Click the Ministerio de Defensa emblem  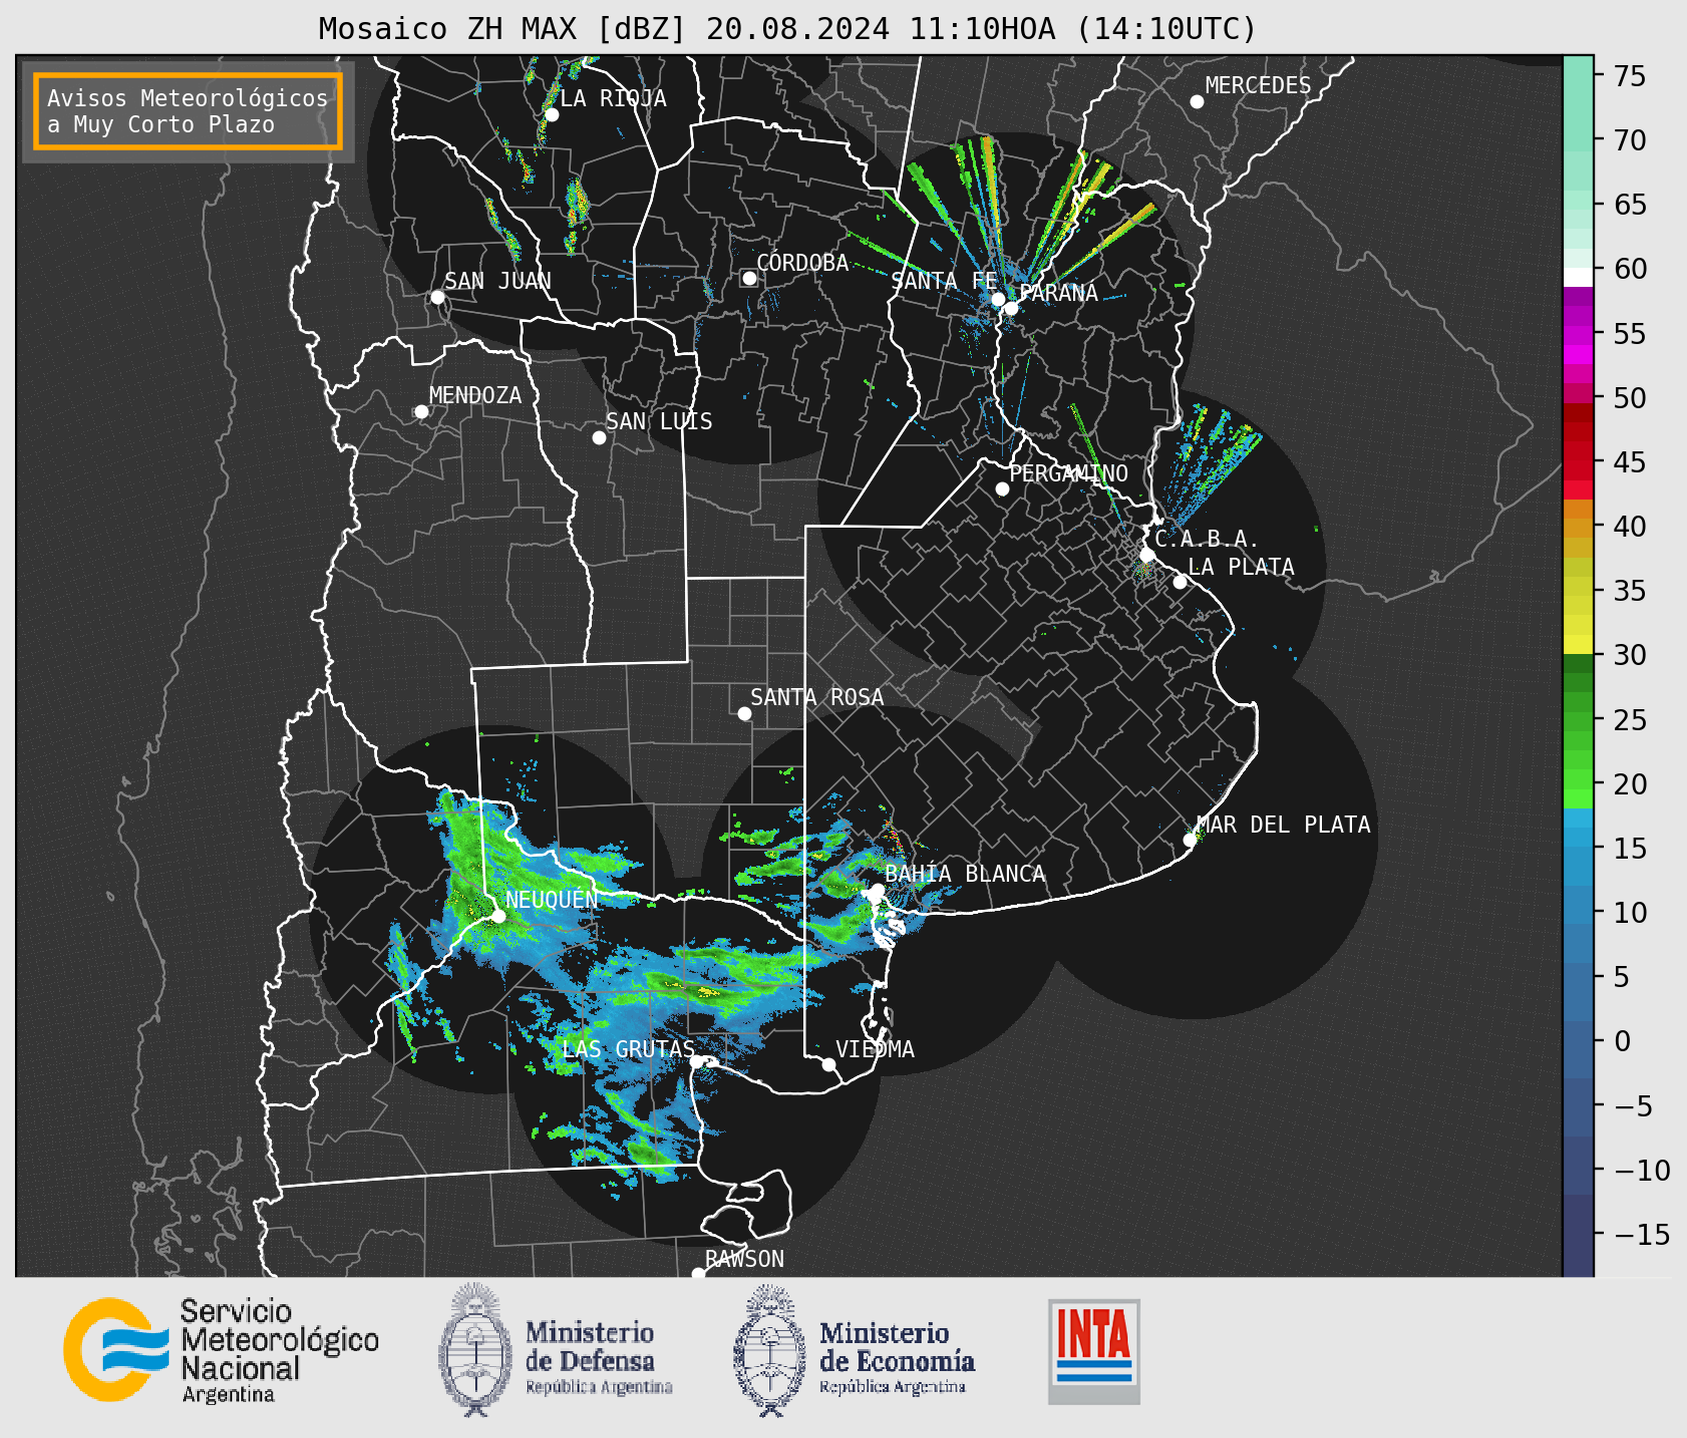[476, 1350]
